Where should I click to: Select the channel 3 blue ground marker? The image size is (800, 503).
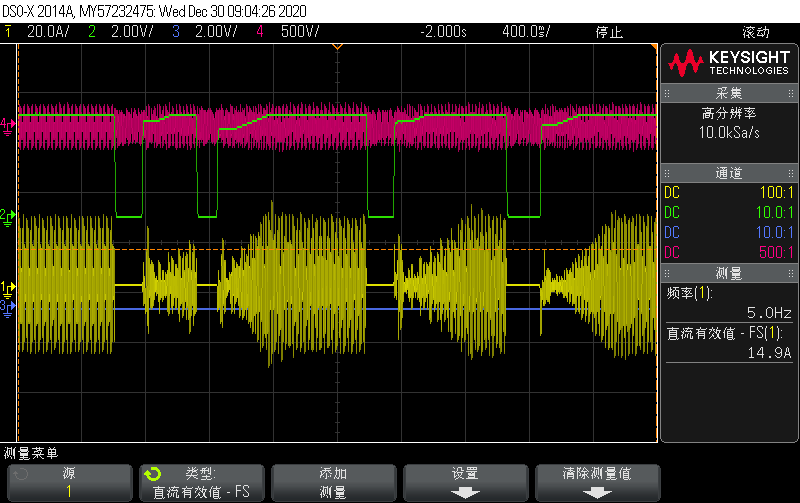[x=7, y=309]
